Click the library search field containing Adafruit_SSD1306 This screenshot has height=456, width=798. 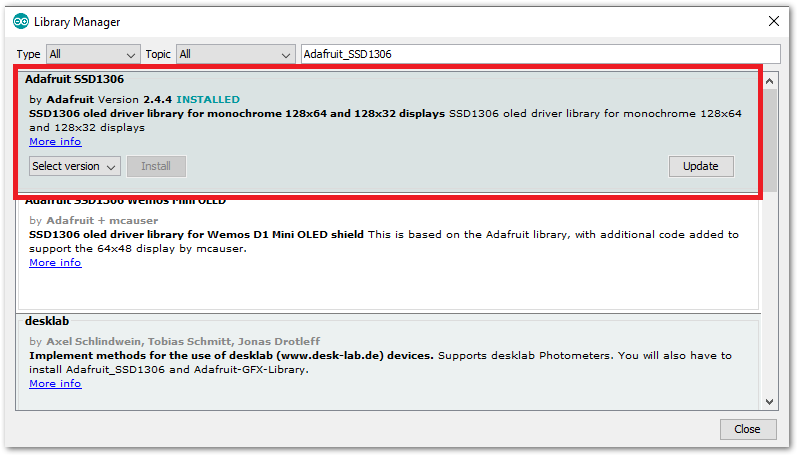pos(540,54)
